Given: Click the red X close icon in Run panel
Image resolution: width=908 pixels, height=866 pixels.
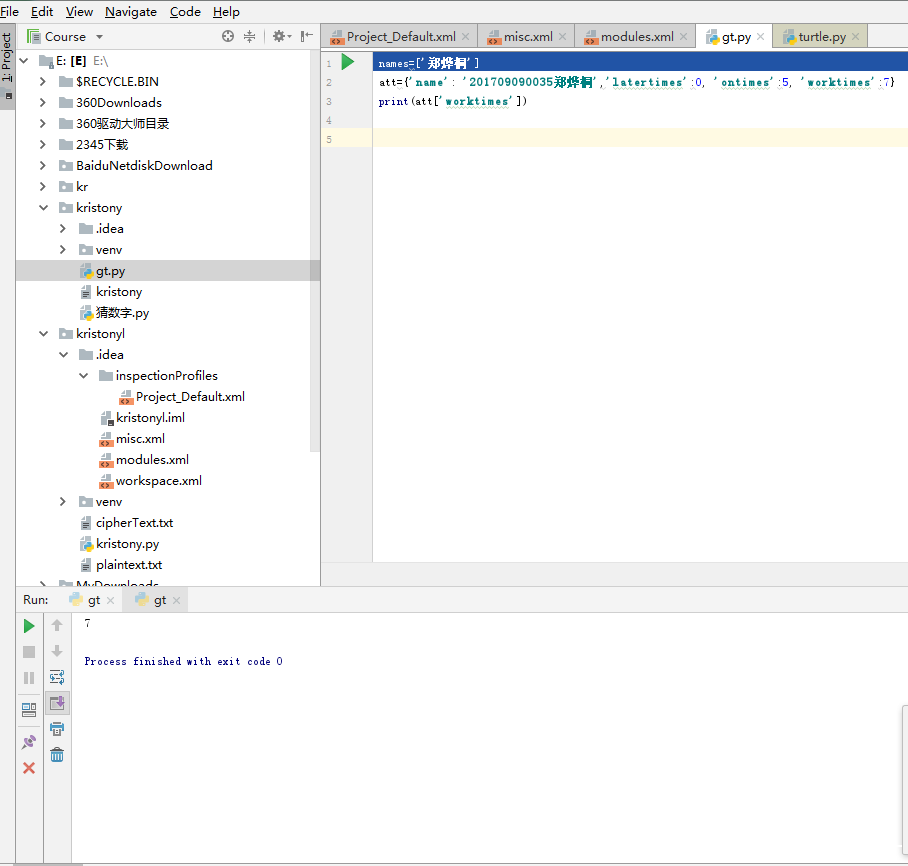Looking at the screenshot, I should pos(29,768).
